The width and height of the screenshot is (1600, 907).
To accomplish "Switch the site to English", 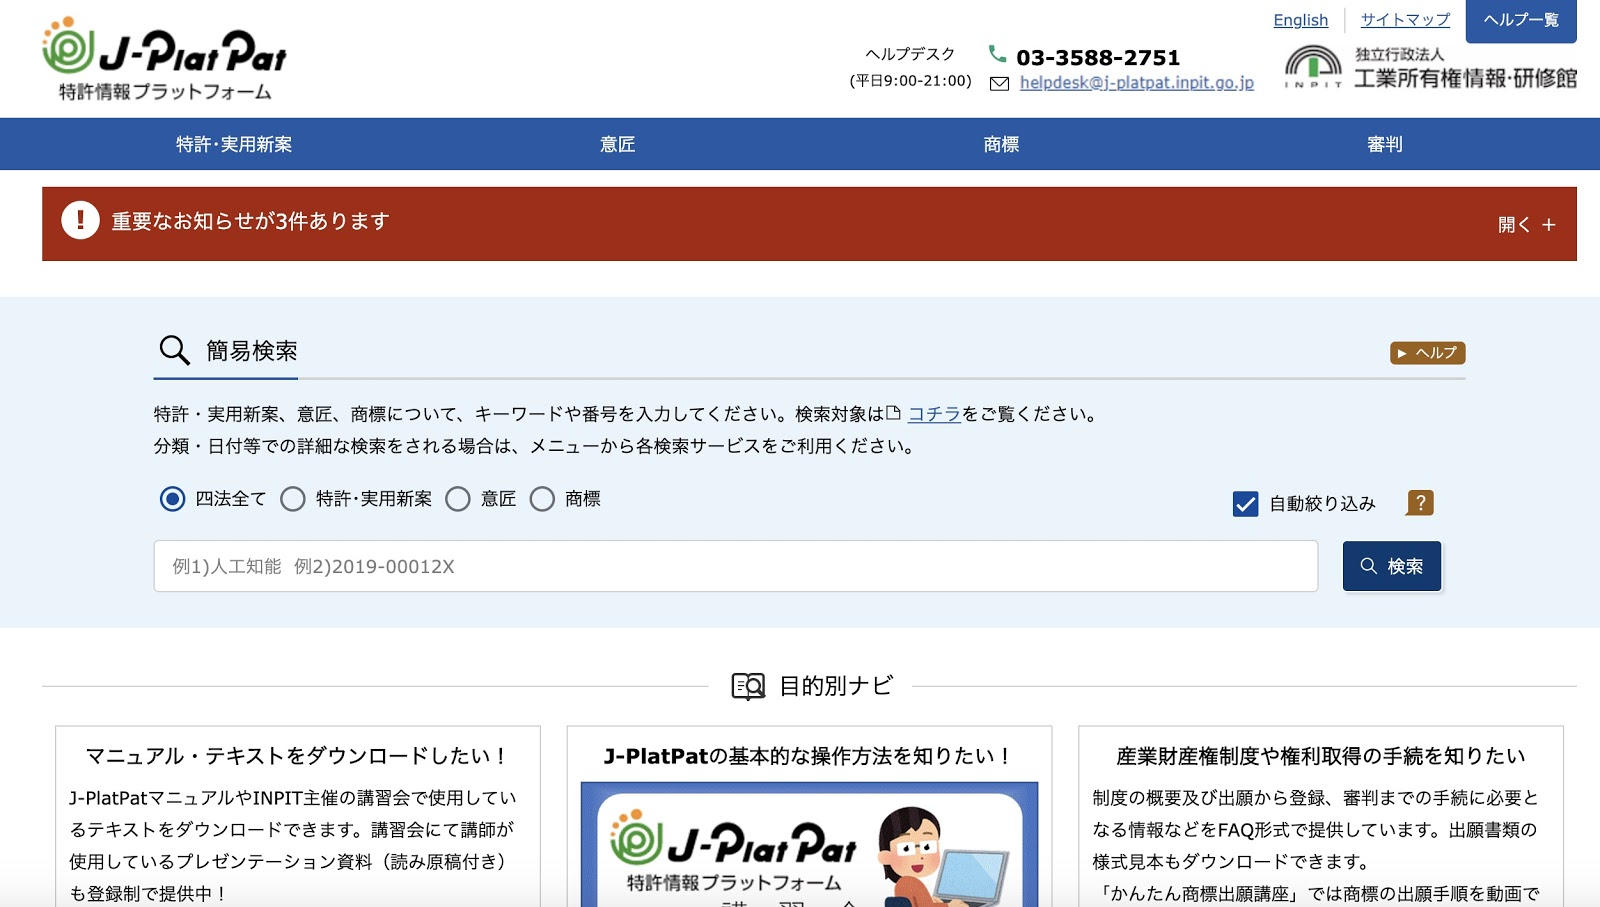I will pyautogui.click(x=1300, y=20).
